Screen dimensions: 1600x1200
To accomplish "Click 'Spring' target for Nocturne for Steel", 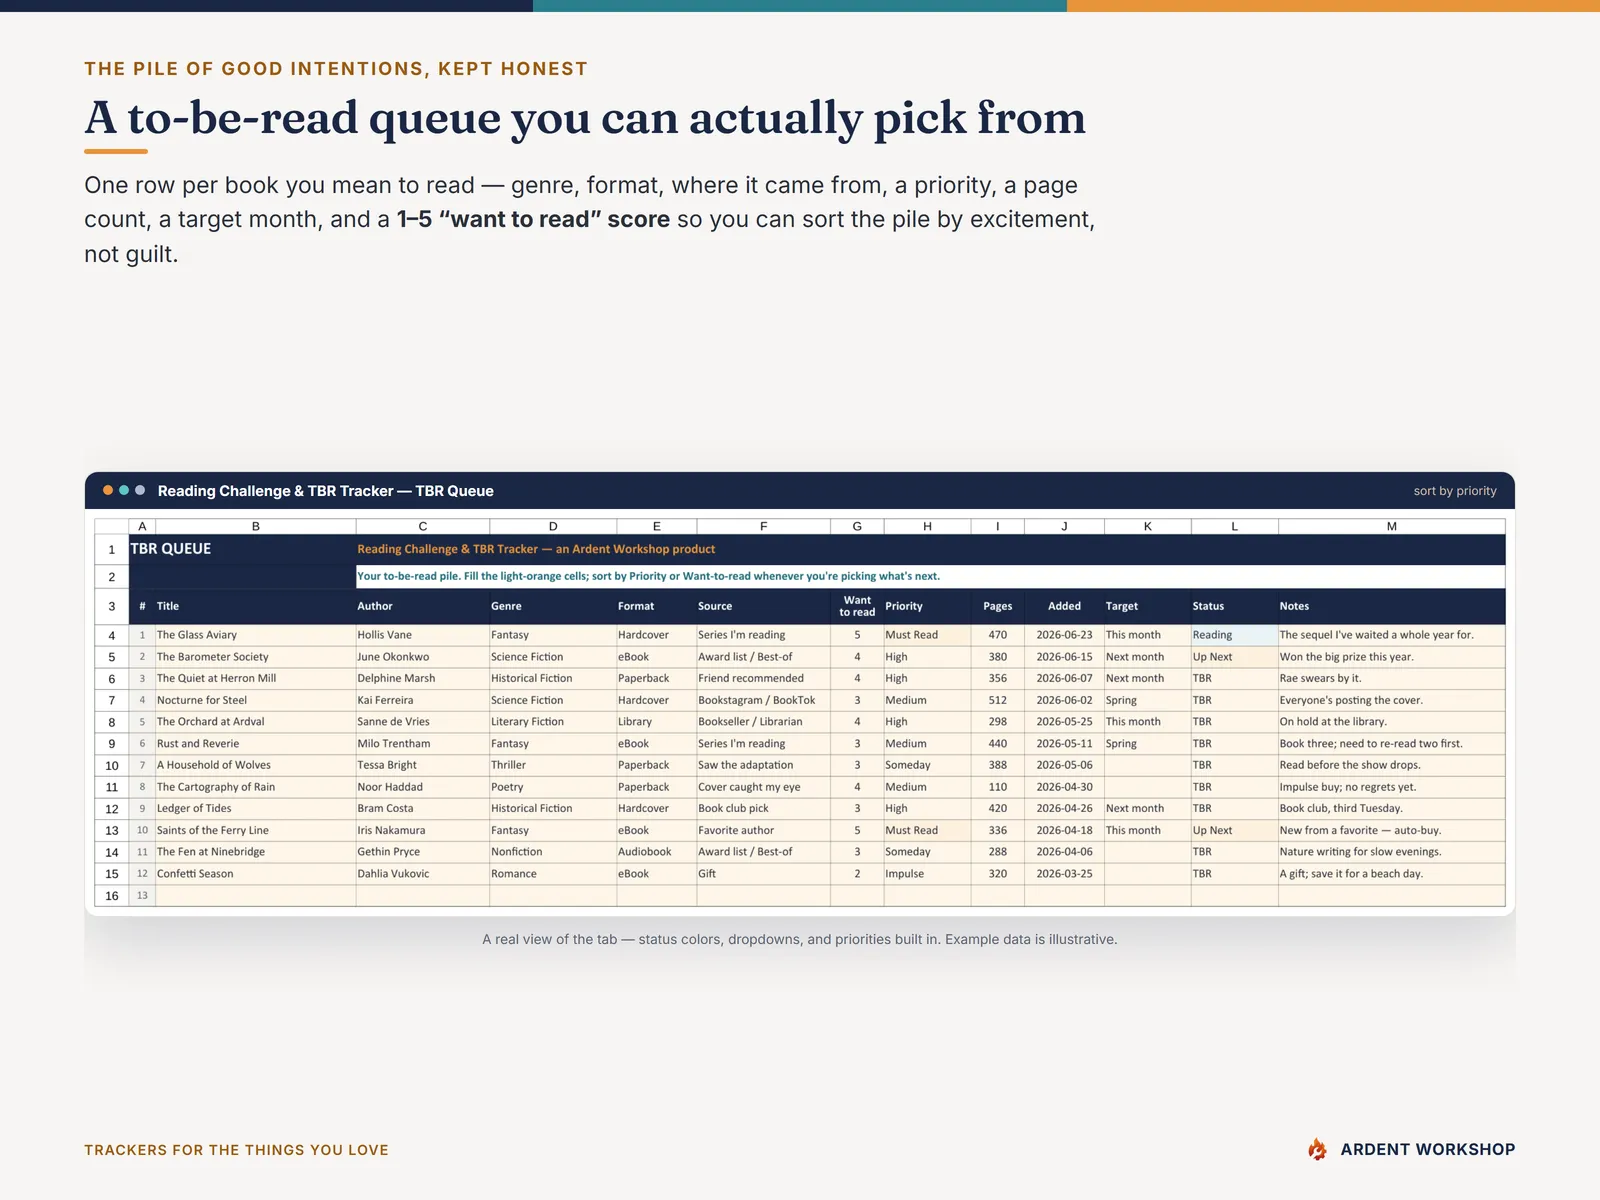I will pyautogui.click(x=1148, y=700).
